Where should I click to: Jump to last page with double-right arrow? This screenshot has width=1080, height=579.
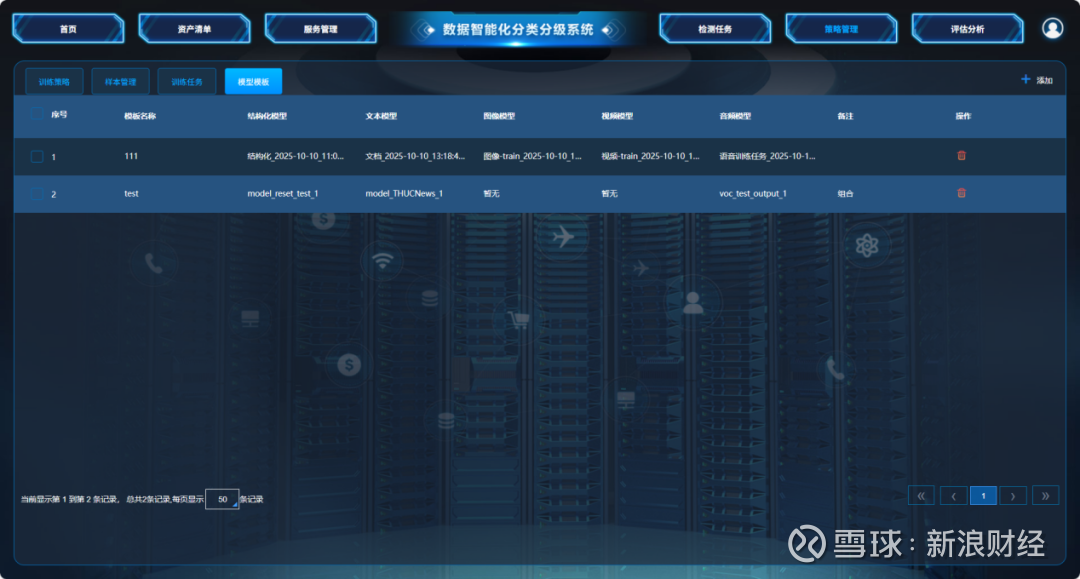1045,495
